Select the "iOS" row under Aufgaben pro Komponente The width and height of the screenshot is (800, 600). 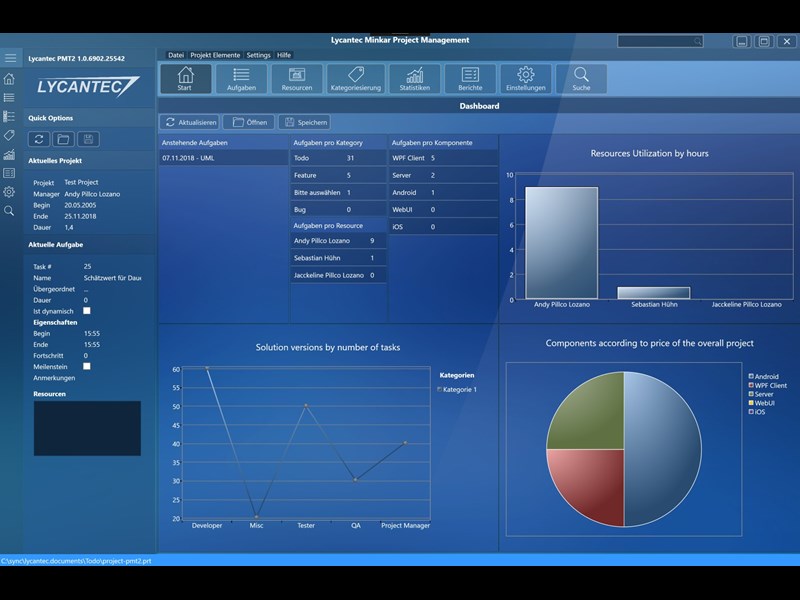(443, 227)
